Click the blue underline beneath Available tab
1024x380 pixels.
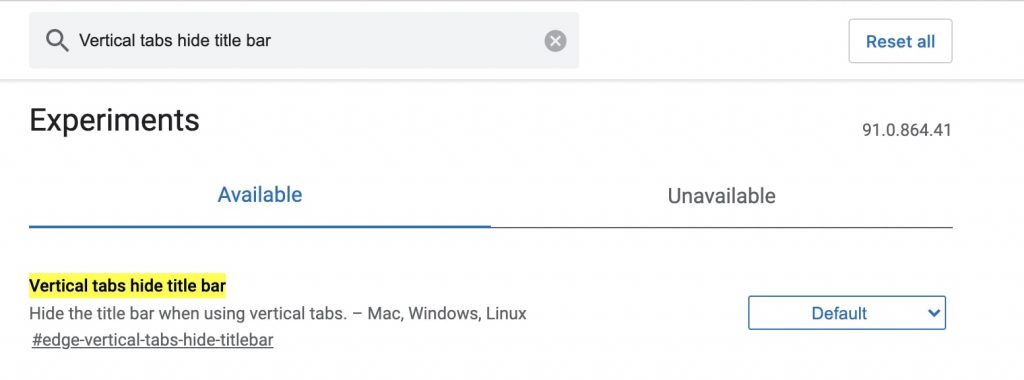pyautogui.click(x=260, y=226)
